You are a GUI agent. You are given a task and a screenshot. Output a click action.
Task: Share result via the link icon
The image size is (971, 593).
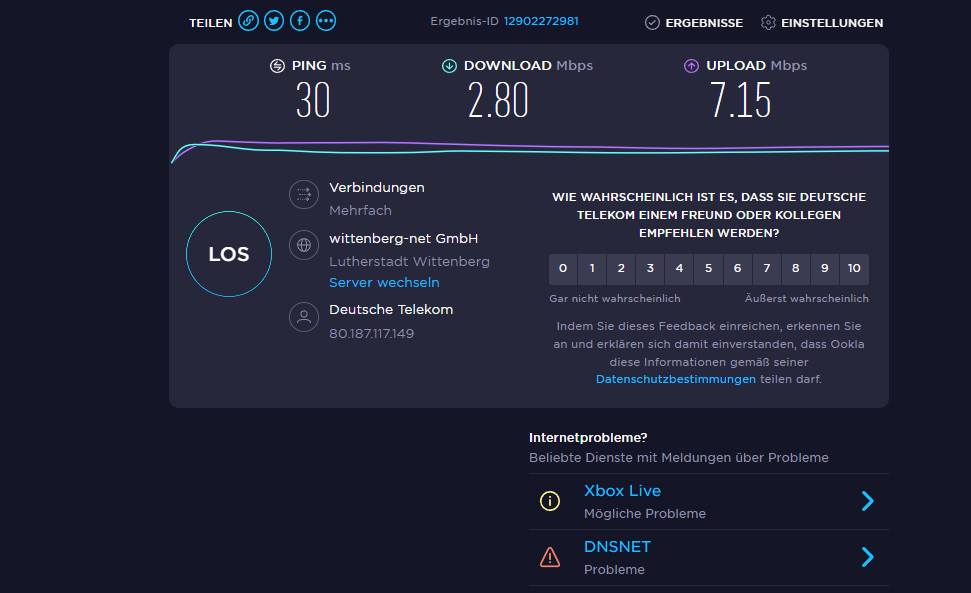pyautogui.click(x=248, y=21)
